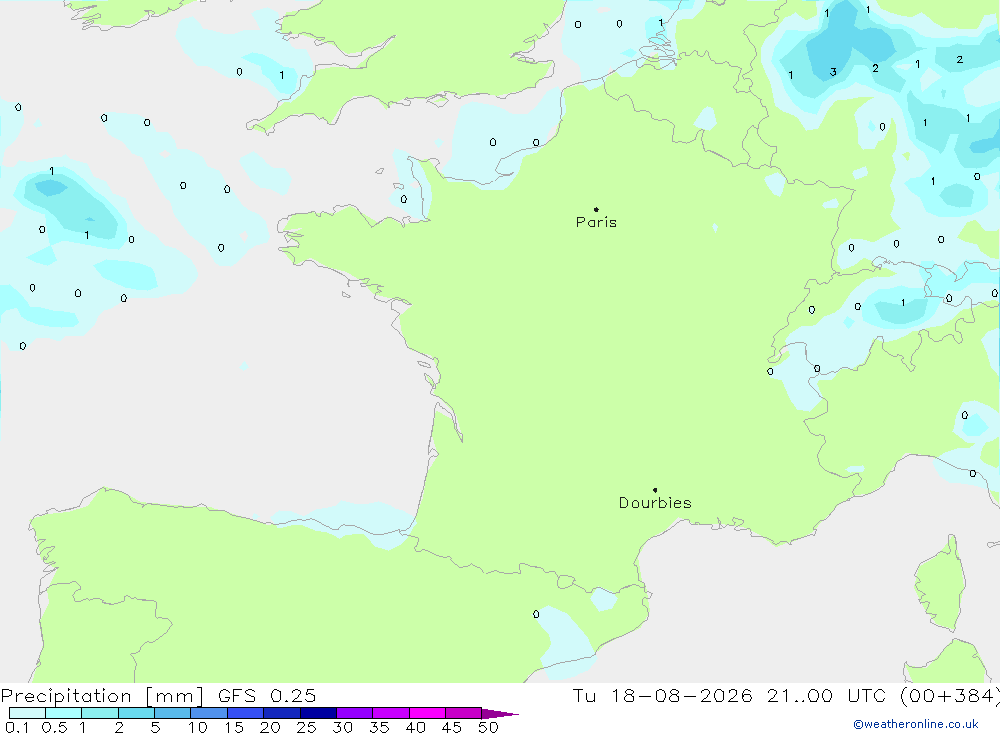Image resolution: width=1000 pixels, height=733 pixels.
Task: Pick the 40–45 mm legend swatch
Action: (x=427, y=713)
